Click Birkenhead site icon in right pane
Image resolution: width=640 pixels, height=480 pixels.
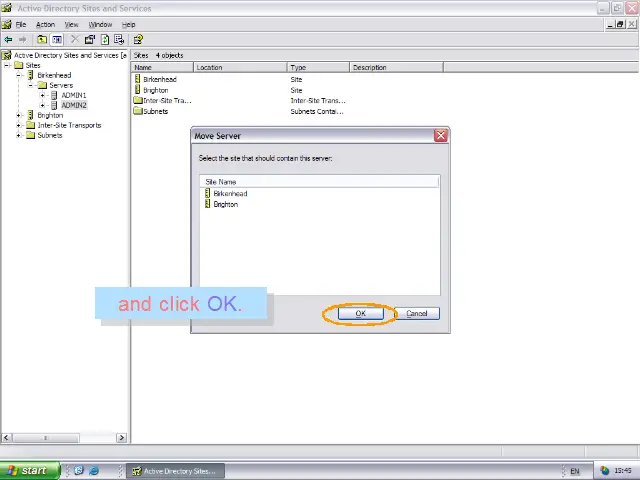click(138, 79)
